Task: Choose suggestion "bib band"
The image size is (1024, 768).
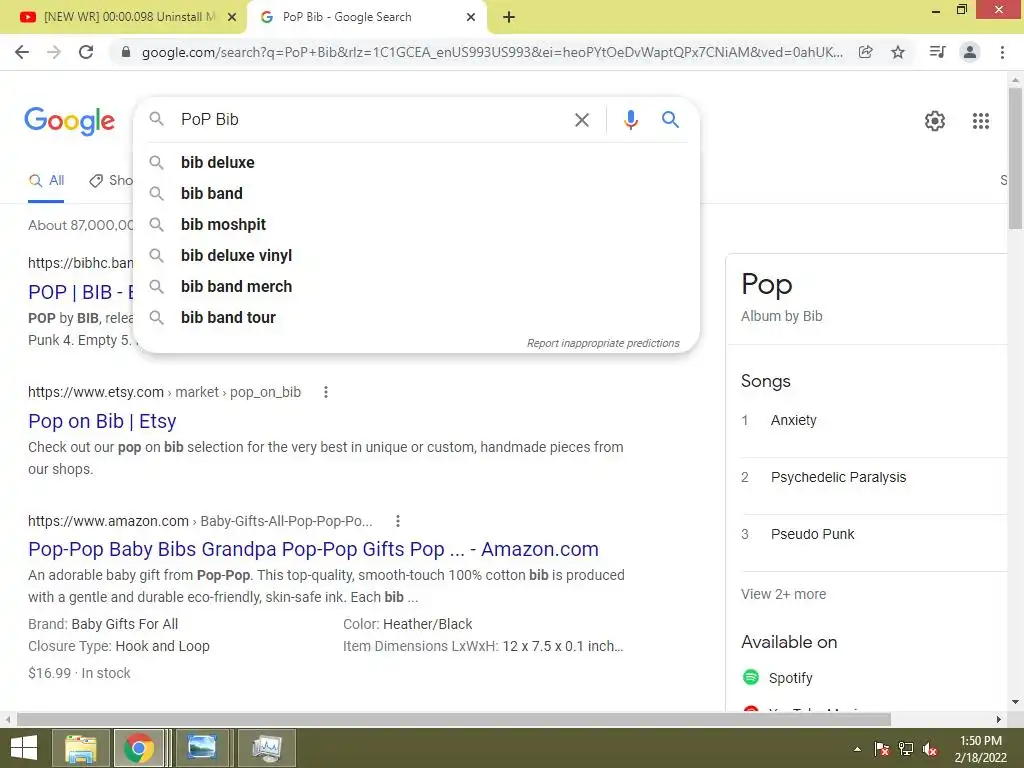Action: coord(416,193)
